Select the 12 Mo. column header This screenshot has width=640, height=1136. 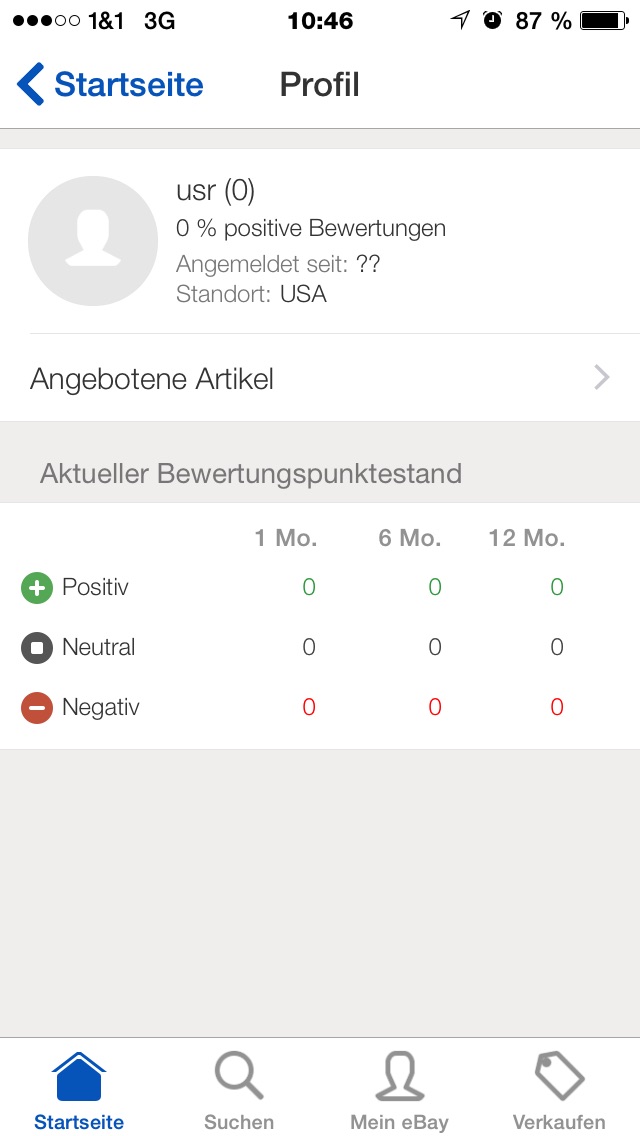pyautogui.click(x=526, y=538)
